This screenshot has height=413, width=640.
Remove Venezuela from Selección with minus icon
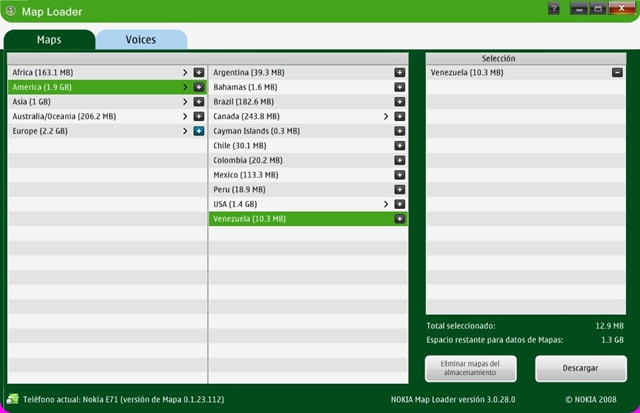(x=617, y=73)
